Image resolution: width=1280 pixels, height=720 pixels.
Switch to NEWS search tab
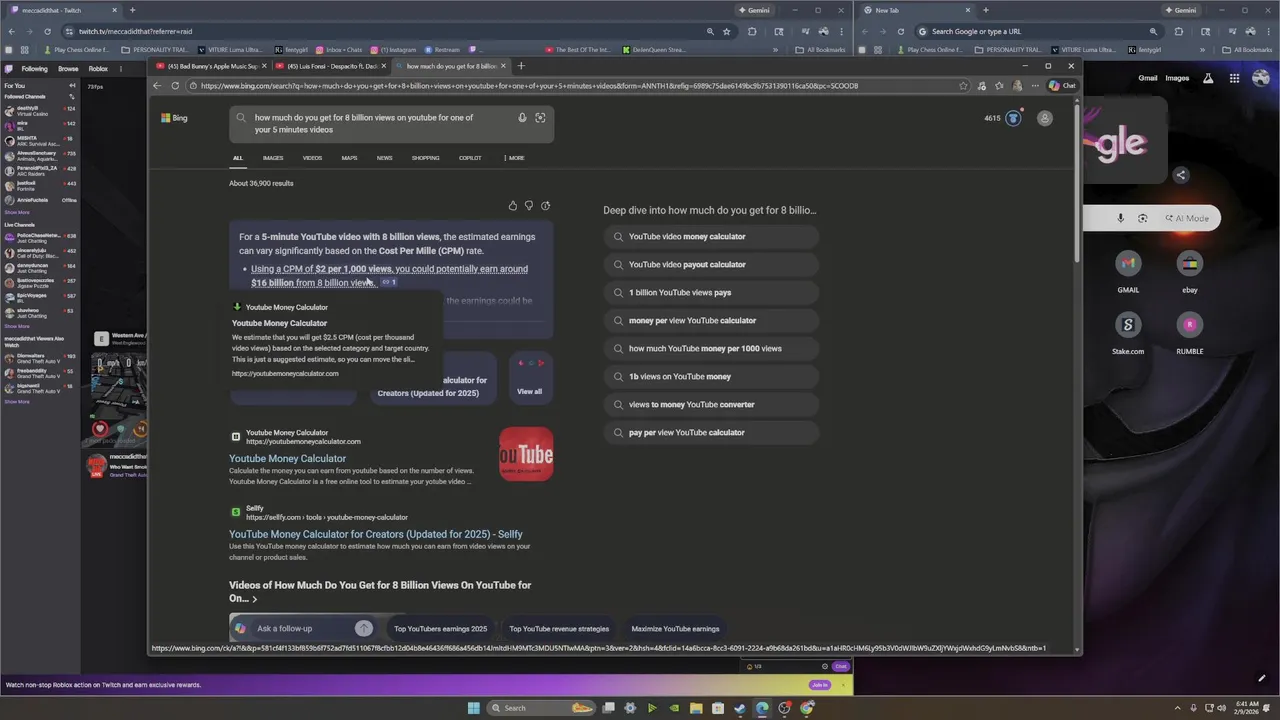coord(384,158)
